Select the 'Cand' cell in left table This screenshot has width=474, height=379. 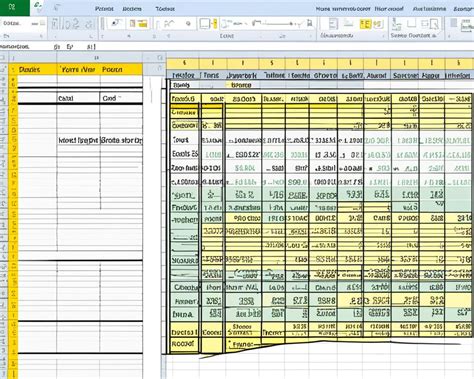tap(121, 98)
